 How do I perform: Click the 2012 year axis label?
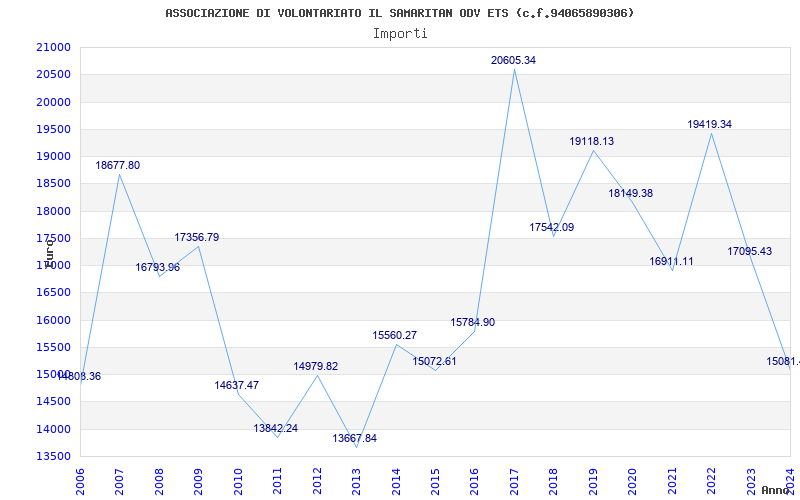click(317, 481)
